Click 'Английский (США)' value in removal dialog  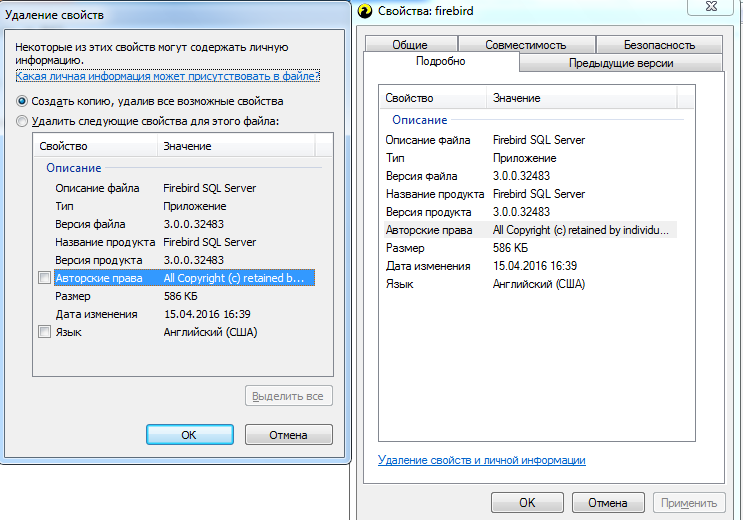click(210, 332)
